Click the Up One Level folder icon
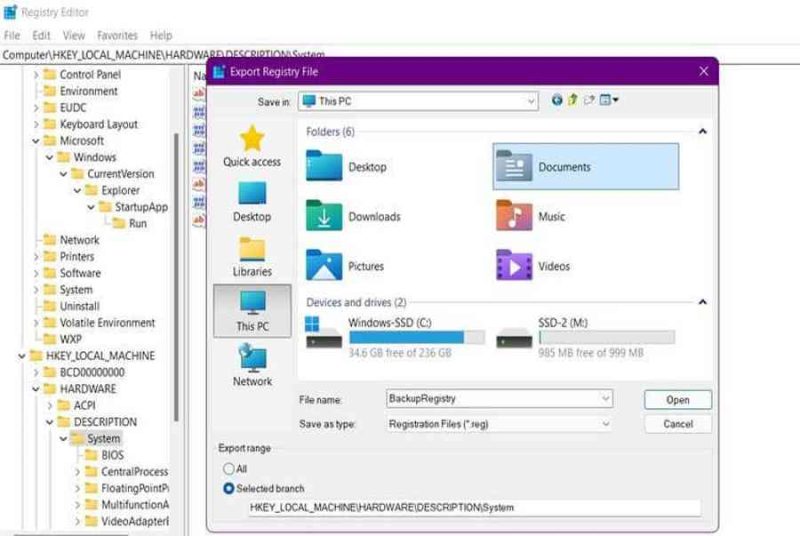 (572, 100)
